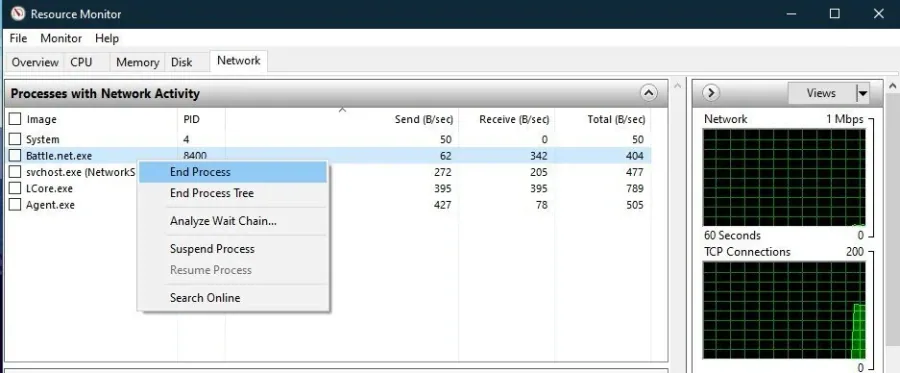
Task: Click the Views button
Action: (821, 93)
